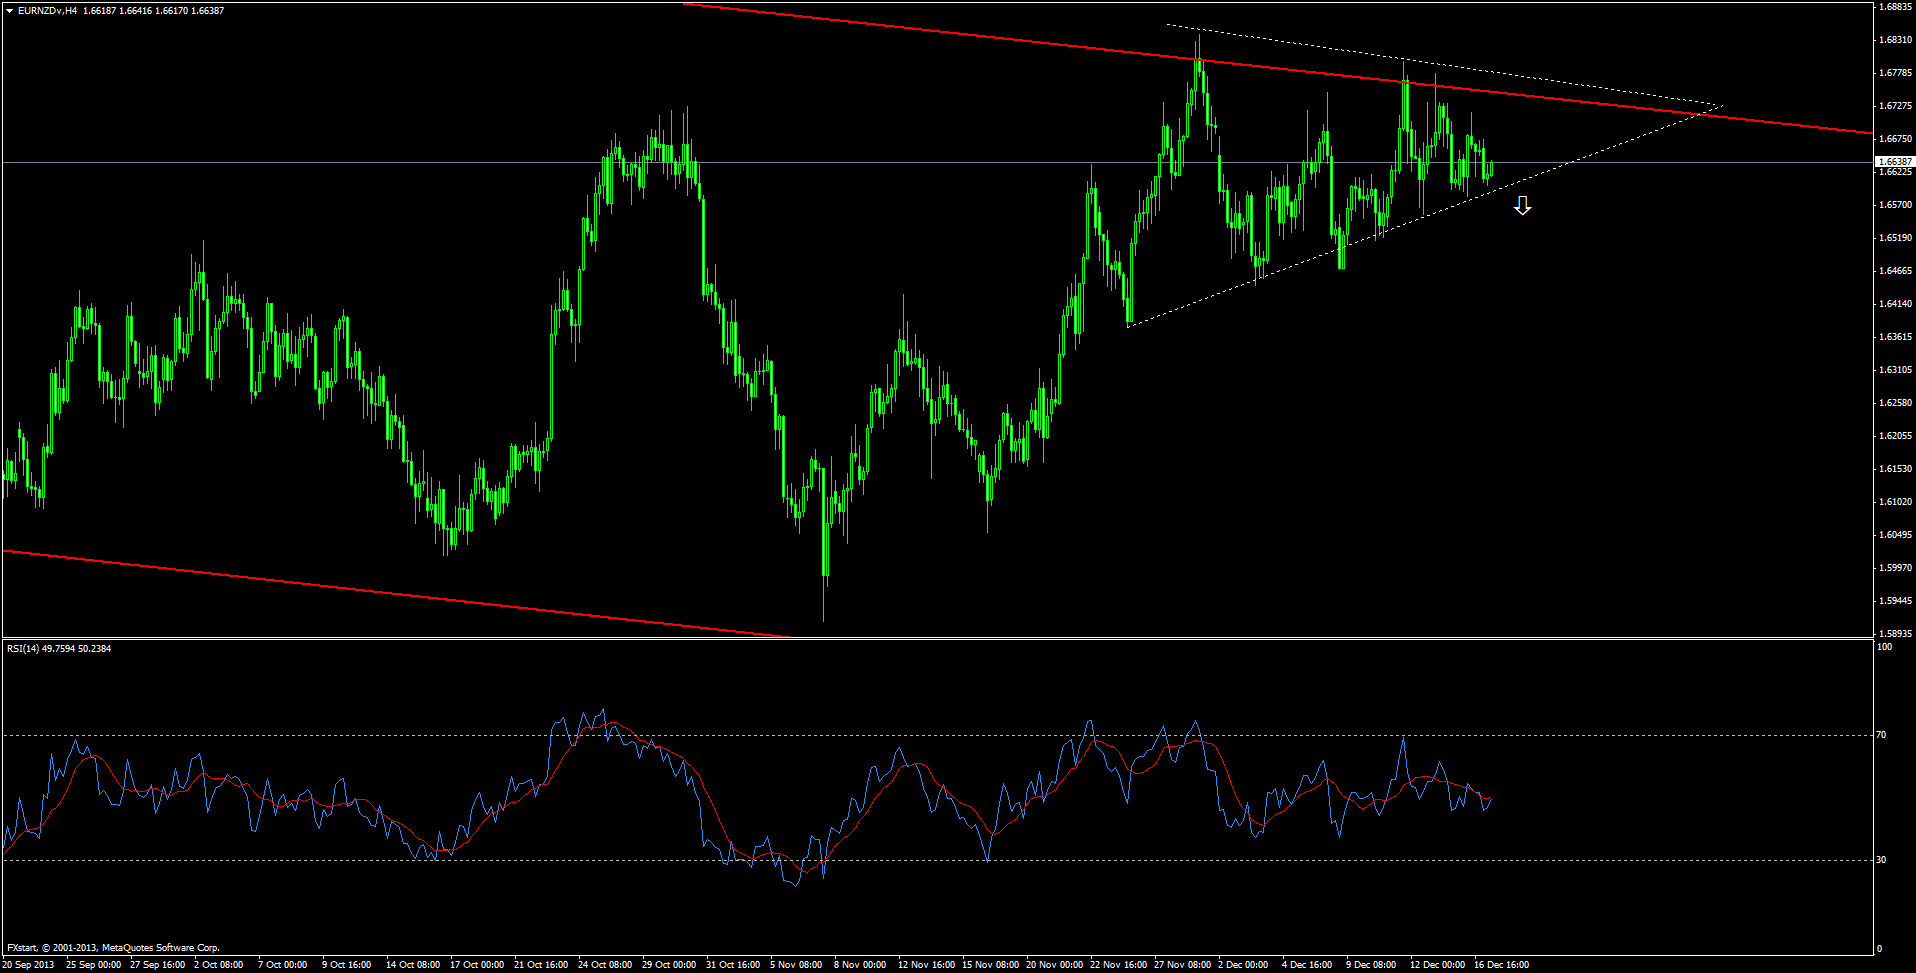Click the open price 1.66187 in chart header
The width and height of the screenshot is (1916, 973).
(x=100, y=11)
